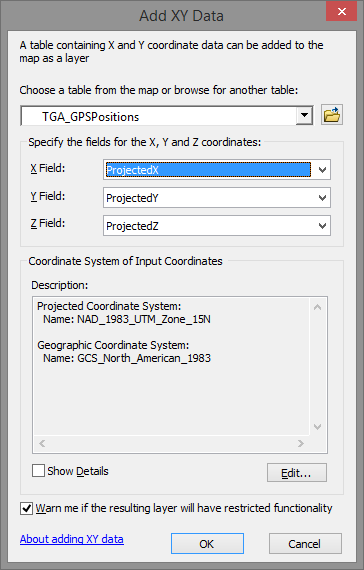Click the NAD_1983_UTM_Zone_15N name text
The height and width of the screenshot is (570, 364).
pyautogui.click(x=144, y=319)
